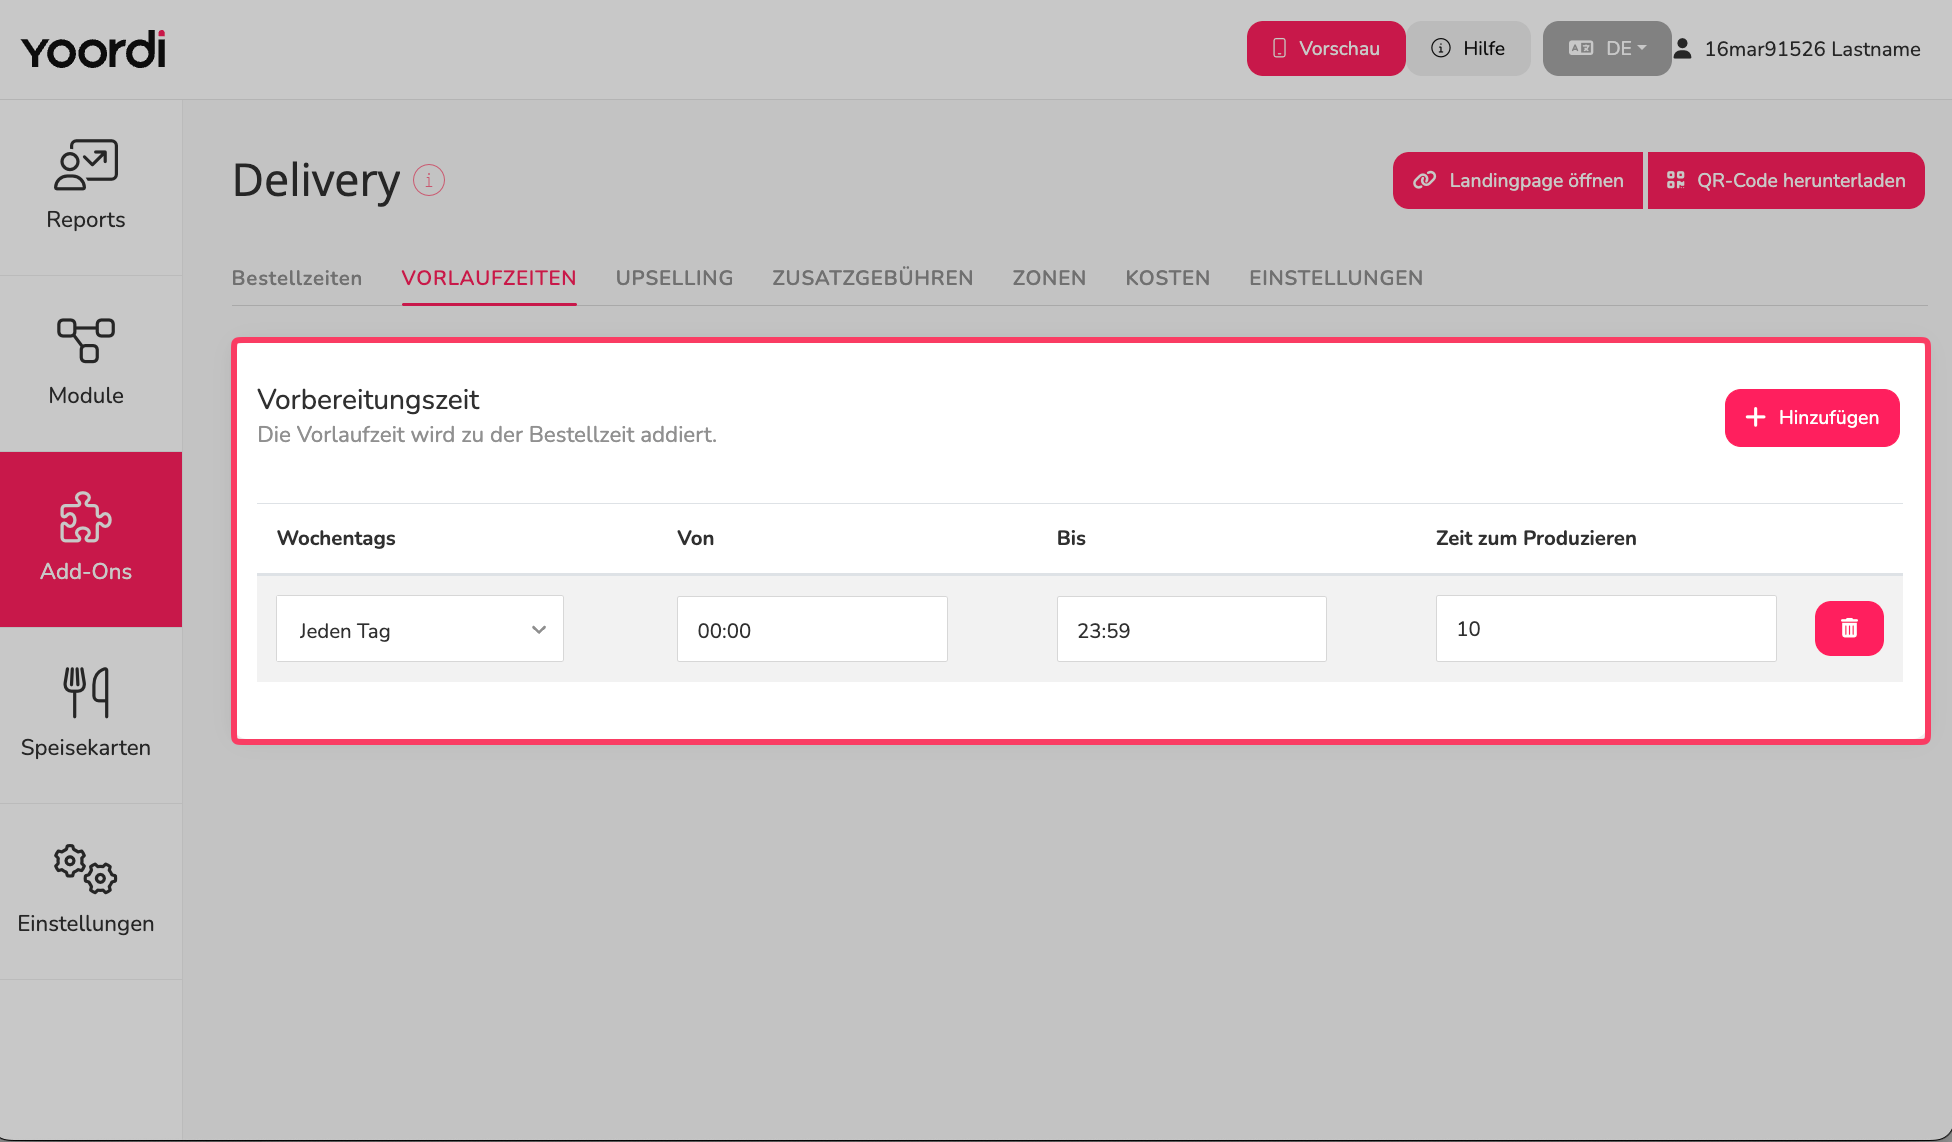
Task: Click the yoordi logo
Action: [94, 49]
